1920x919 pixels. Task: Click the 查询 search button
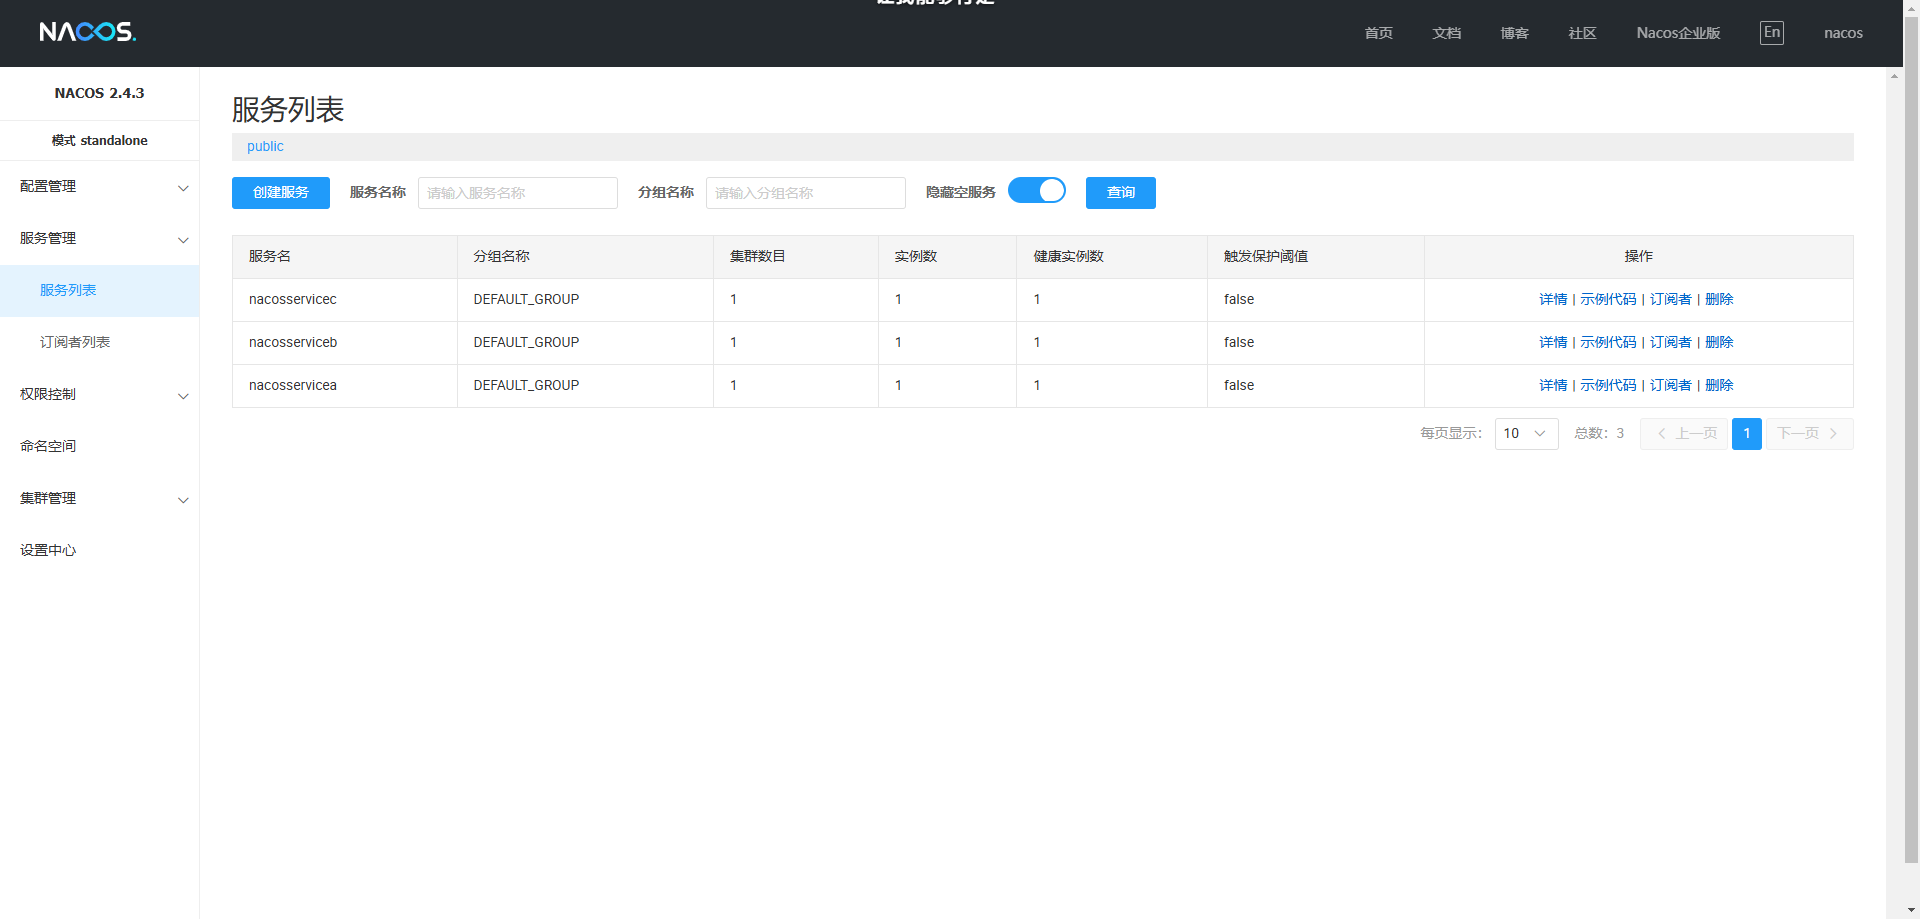1120,193
